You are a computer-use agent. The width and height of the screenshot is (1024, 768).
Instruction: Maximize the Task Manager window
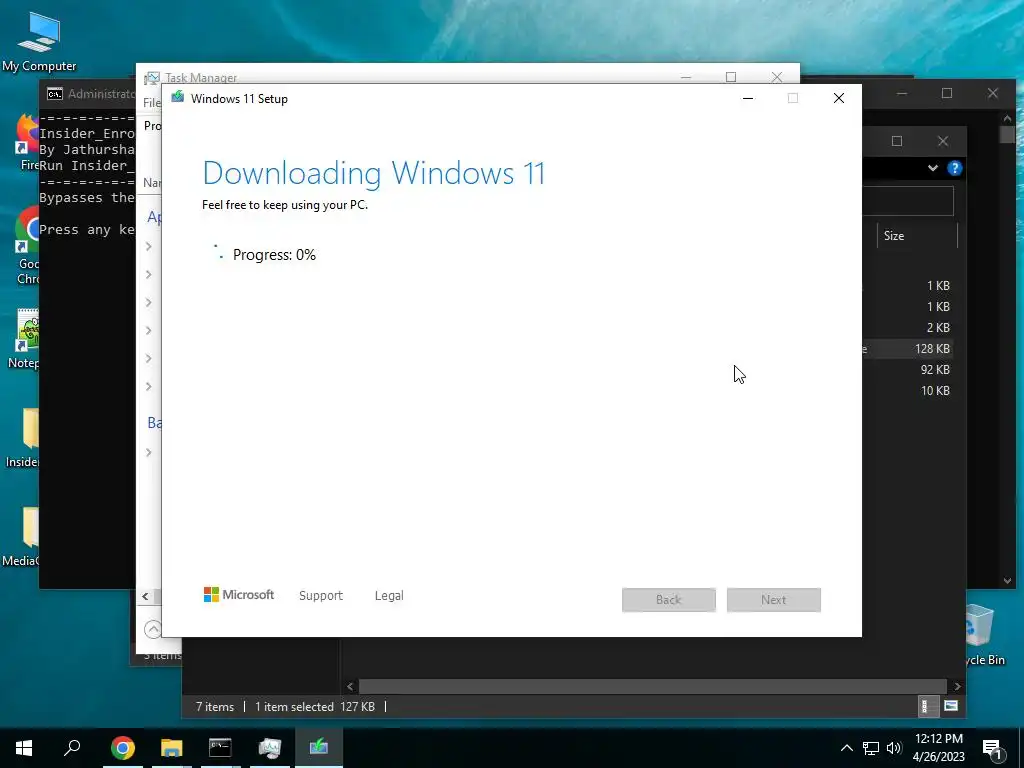pos(731,77)
